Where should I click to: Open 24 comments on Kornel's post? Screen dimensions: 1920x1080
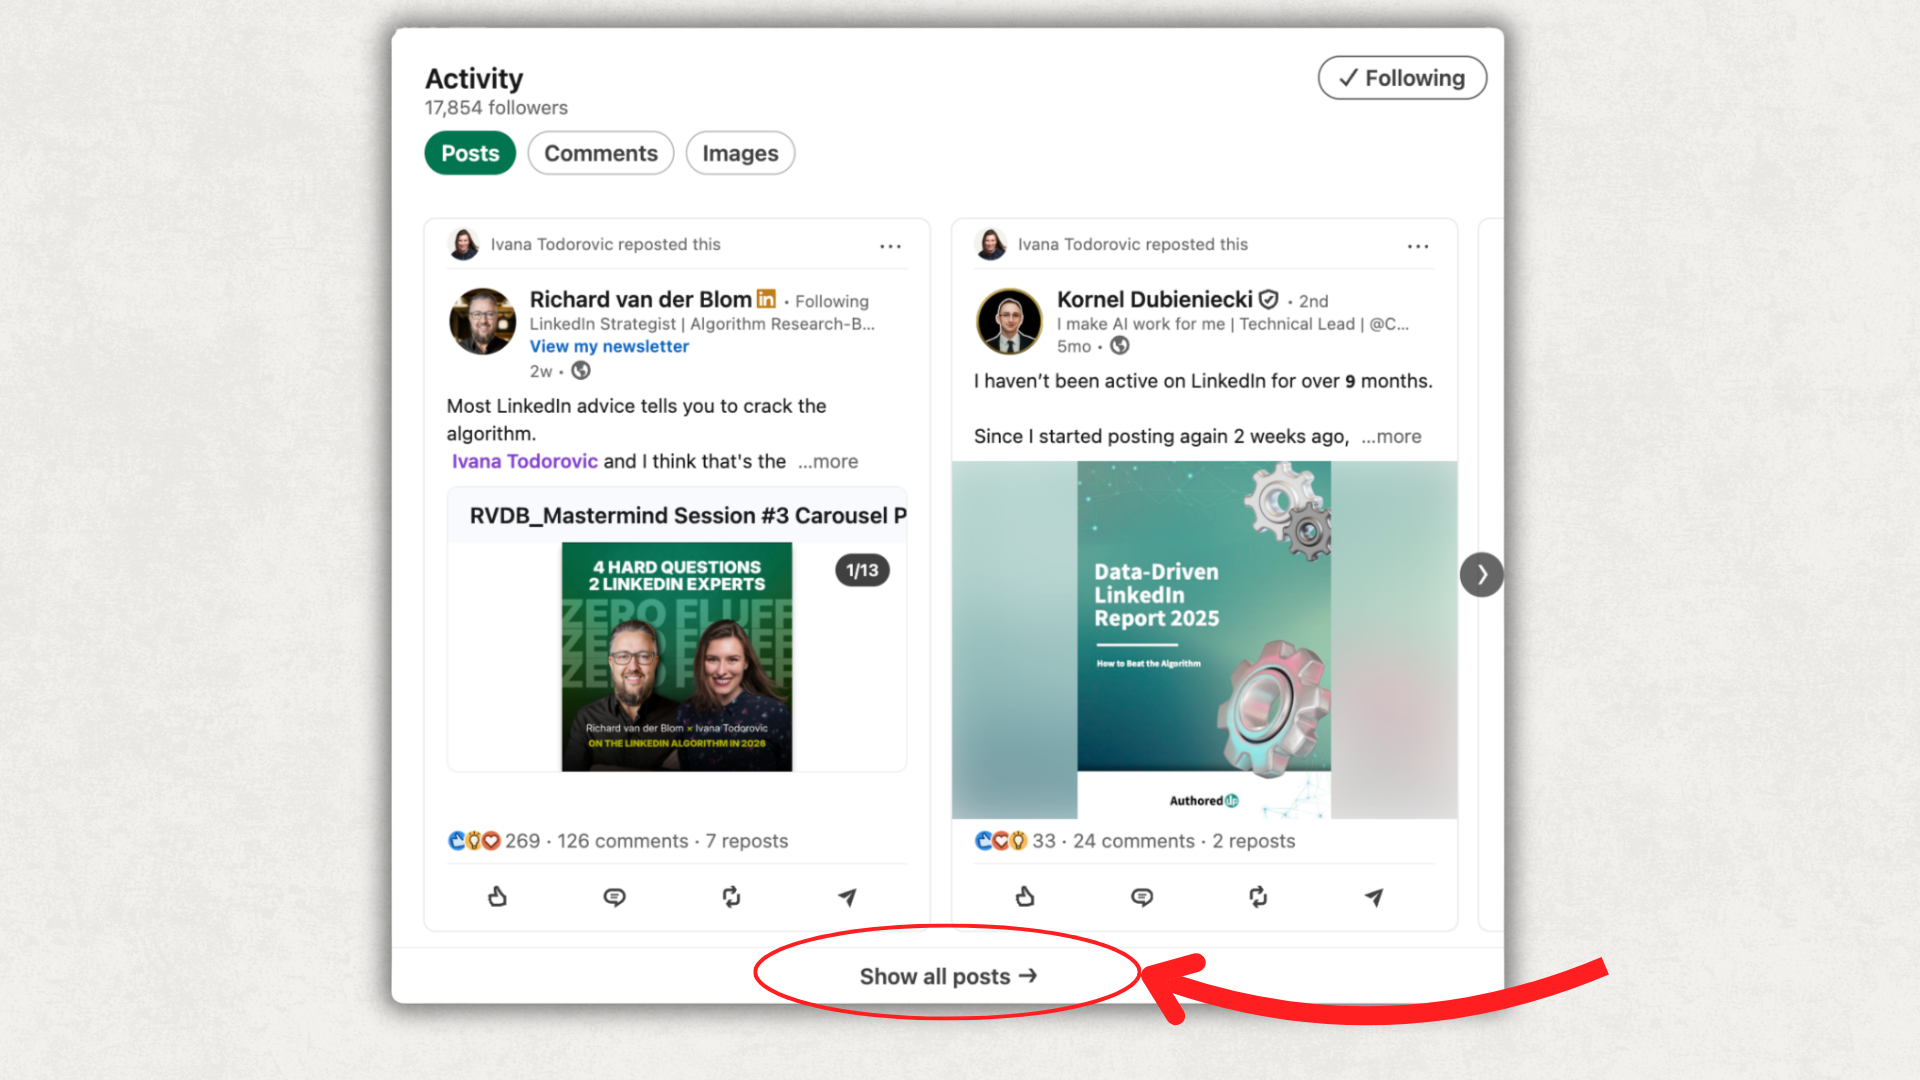pos(1133,841)
